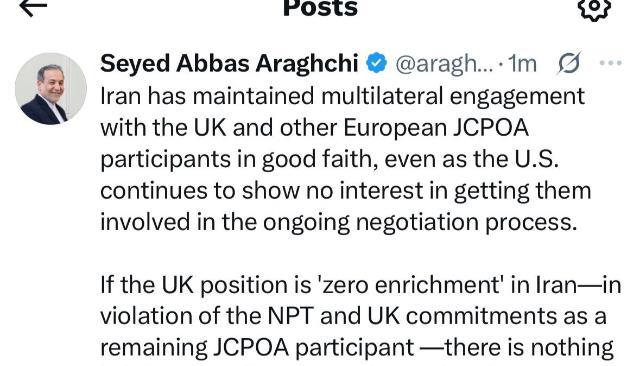Go back using the left arrow
Image resolution: width=640 pixels, height=366 pixels.
point(33,7)
